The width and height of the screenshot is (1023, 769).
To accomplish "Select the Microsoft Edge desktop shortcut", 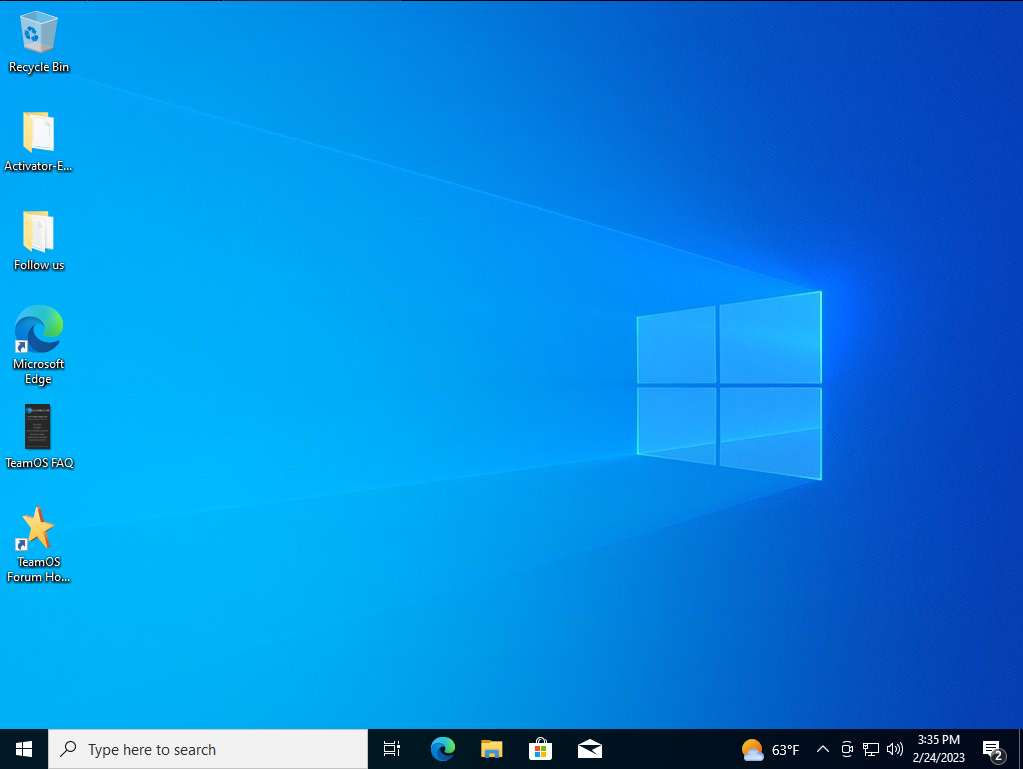I will (38, 345).
